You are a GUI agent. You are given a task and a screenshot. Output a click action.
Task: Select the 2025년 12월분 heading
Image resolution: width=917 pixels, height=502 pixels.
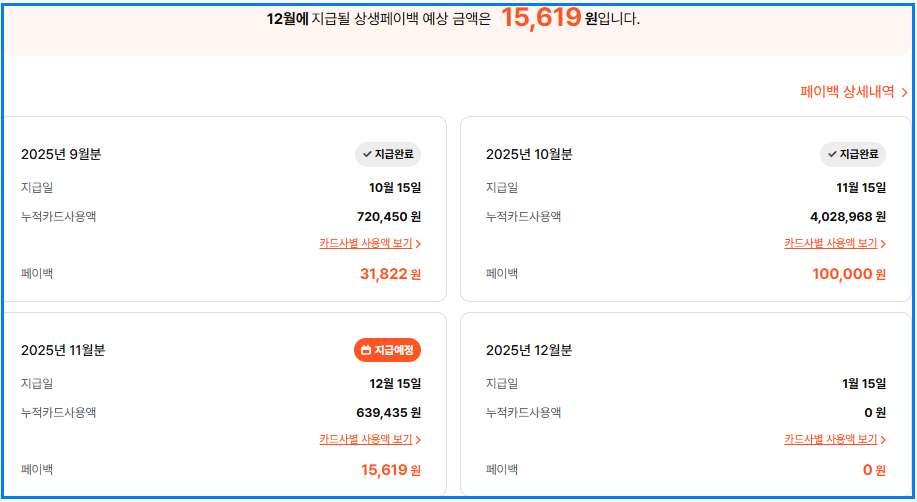click(529, 350)
